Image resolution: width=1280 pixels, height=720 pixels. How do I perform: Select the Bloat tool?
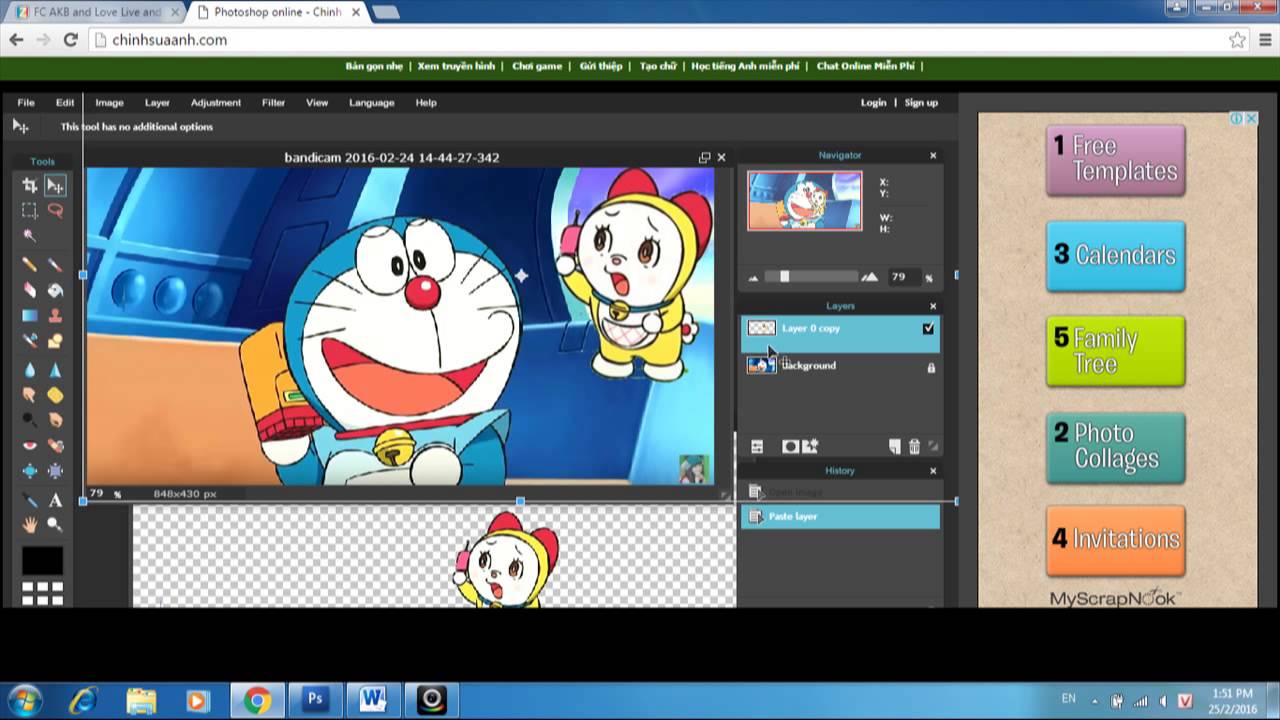pos(30,471)
